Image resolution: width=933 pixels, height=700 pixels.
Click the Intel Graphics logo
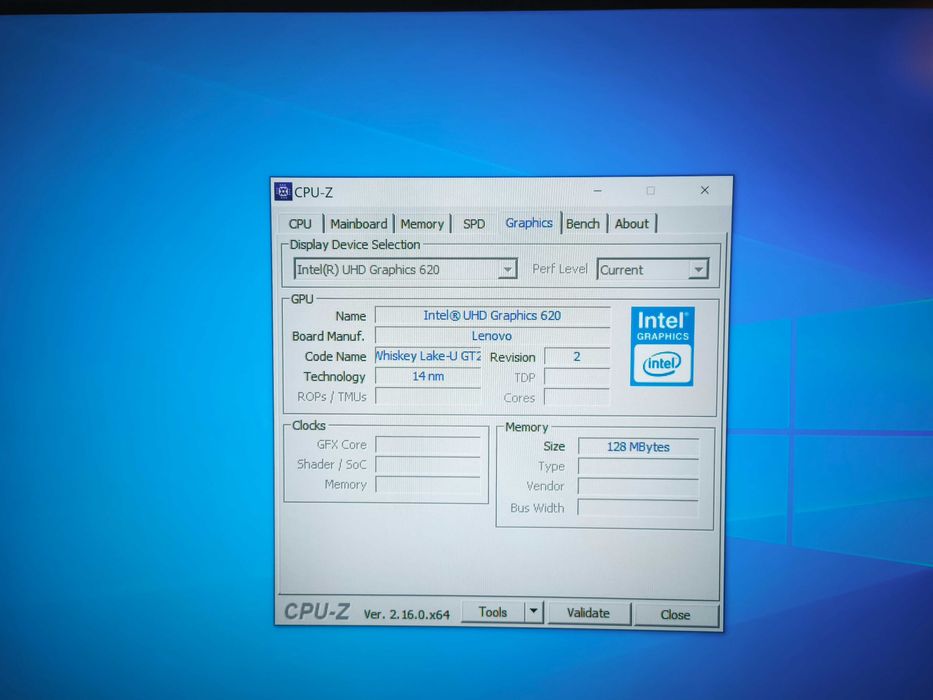click(662, 346)
